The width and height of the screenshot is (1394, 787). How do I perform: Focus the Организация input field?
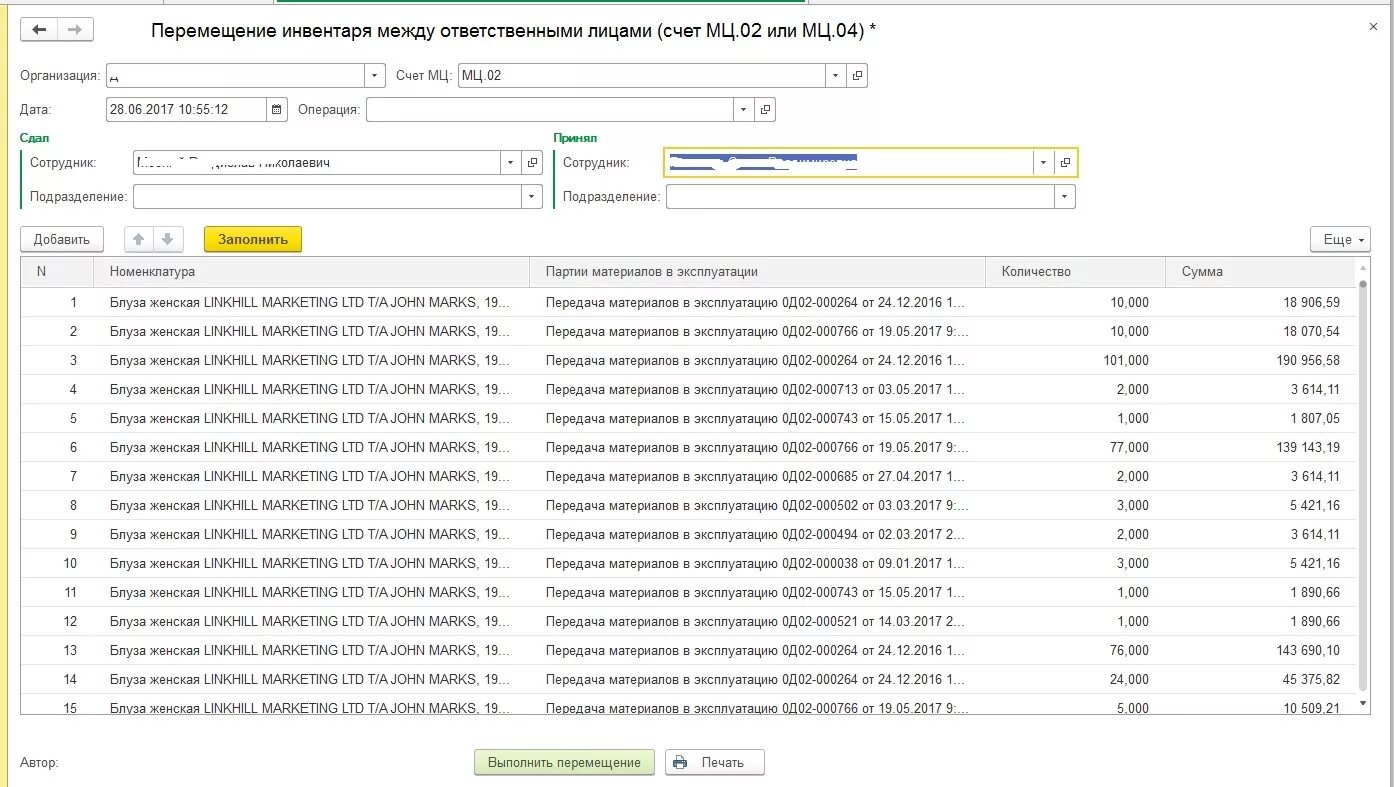tap(235, 76)
